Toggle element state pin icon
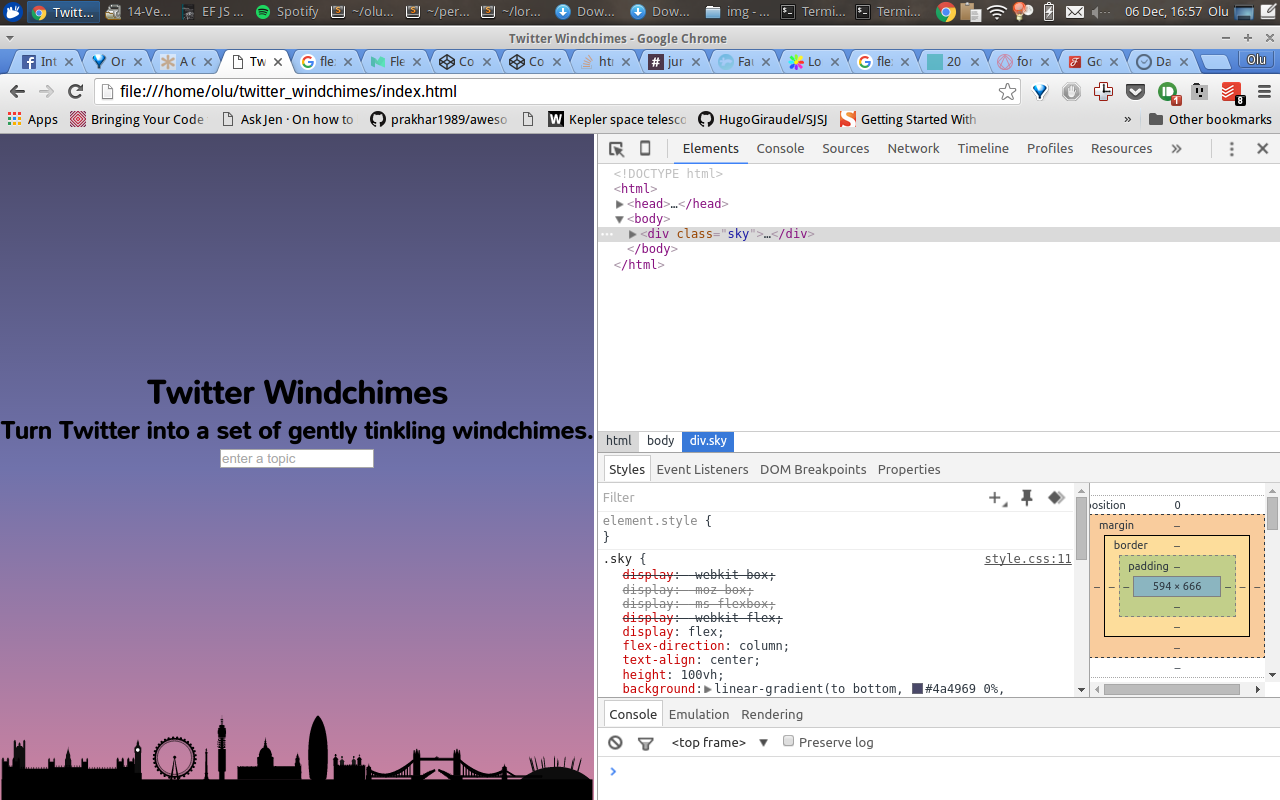The height and width of the screenshot is (800, 1280). 1027,498
